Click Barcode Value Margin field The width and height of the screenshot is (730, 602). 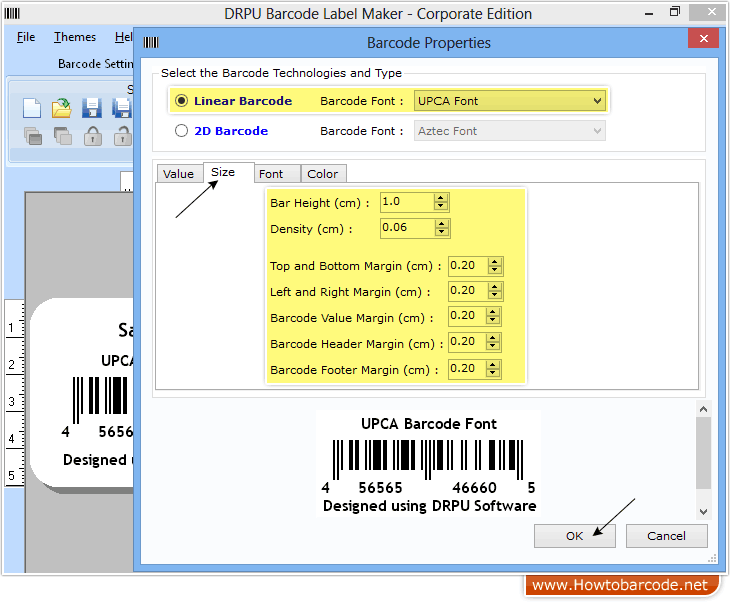(x=467, y=316)
